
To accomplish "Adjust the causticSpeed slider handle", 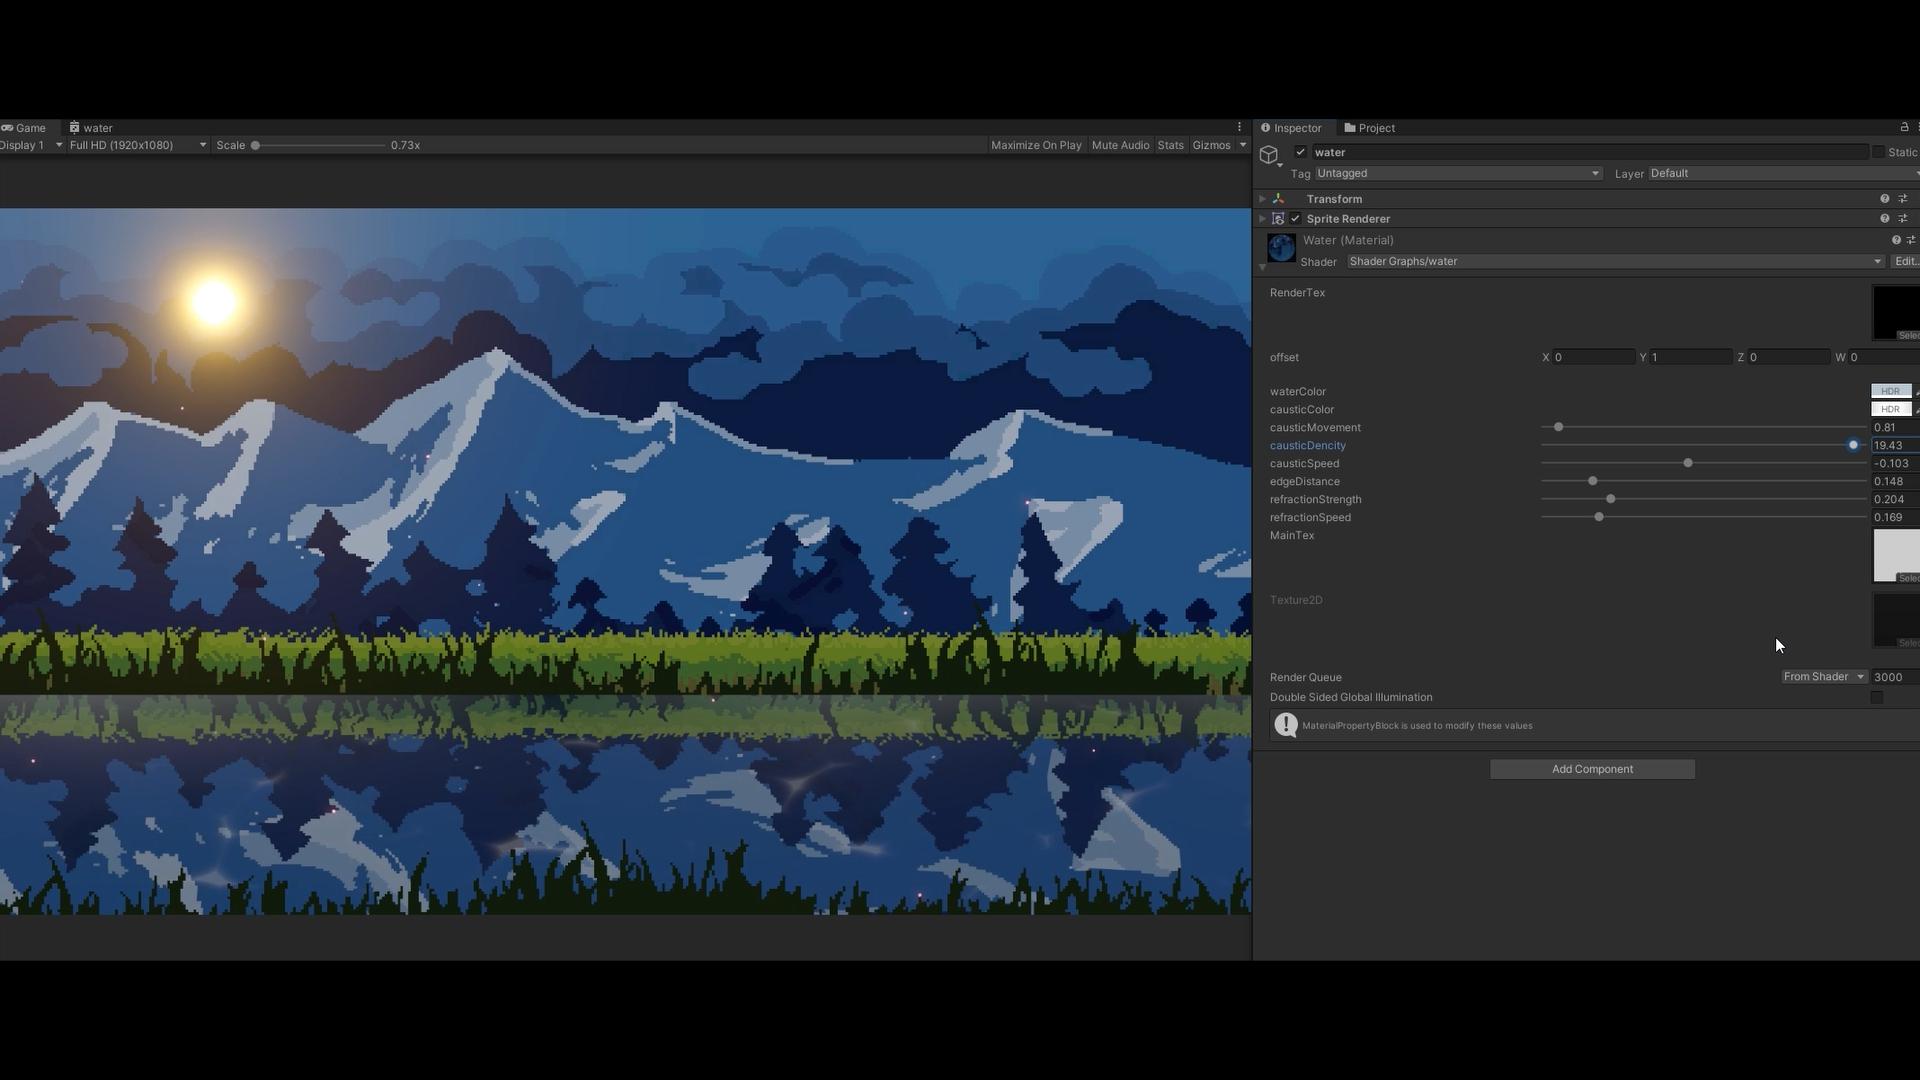I will tap(1688, 463).
